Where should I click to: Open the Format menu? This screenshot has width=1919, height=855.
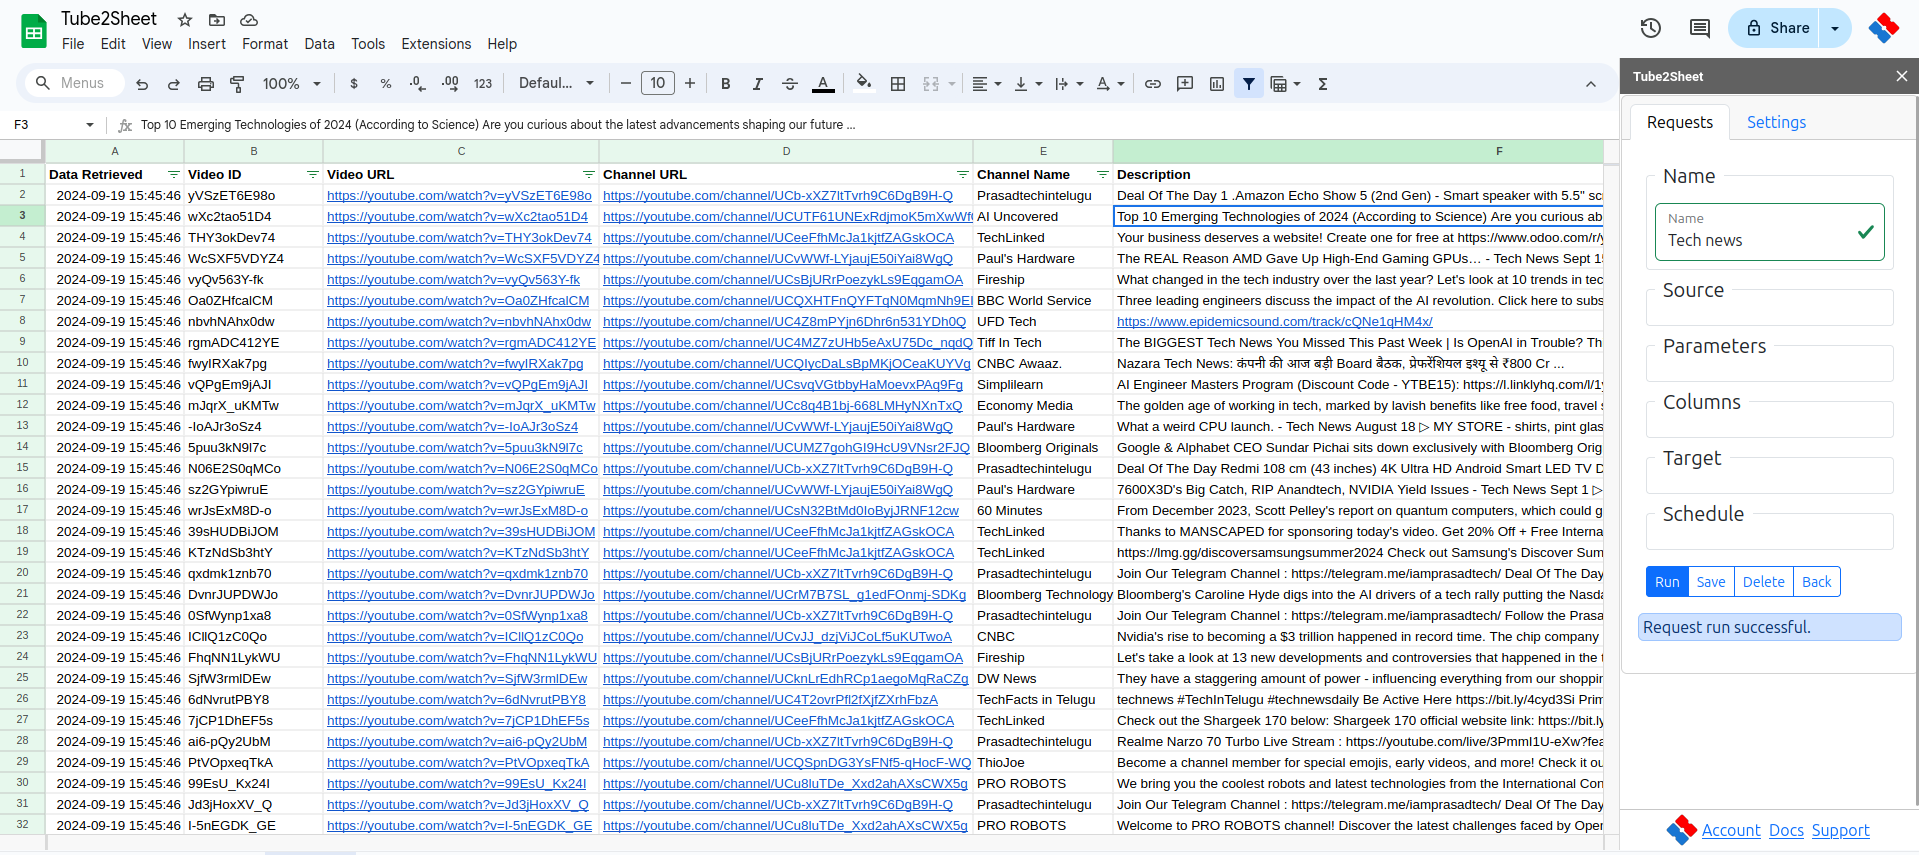pyautogui.click(x=265, y=44)
